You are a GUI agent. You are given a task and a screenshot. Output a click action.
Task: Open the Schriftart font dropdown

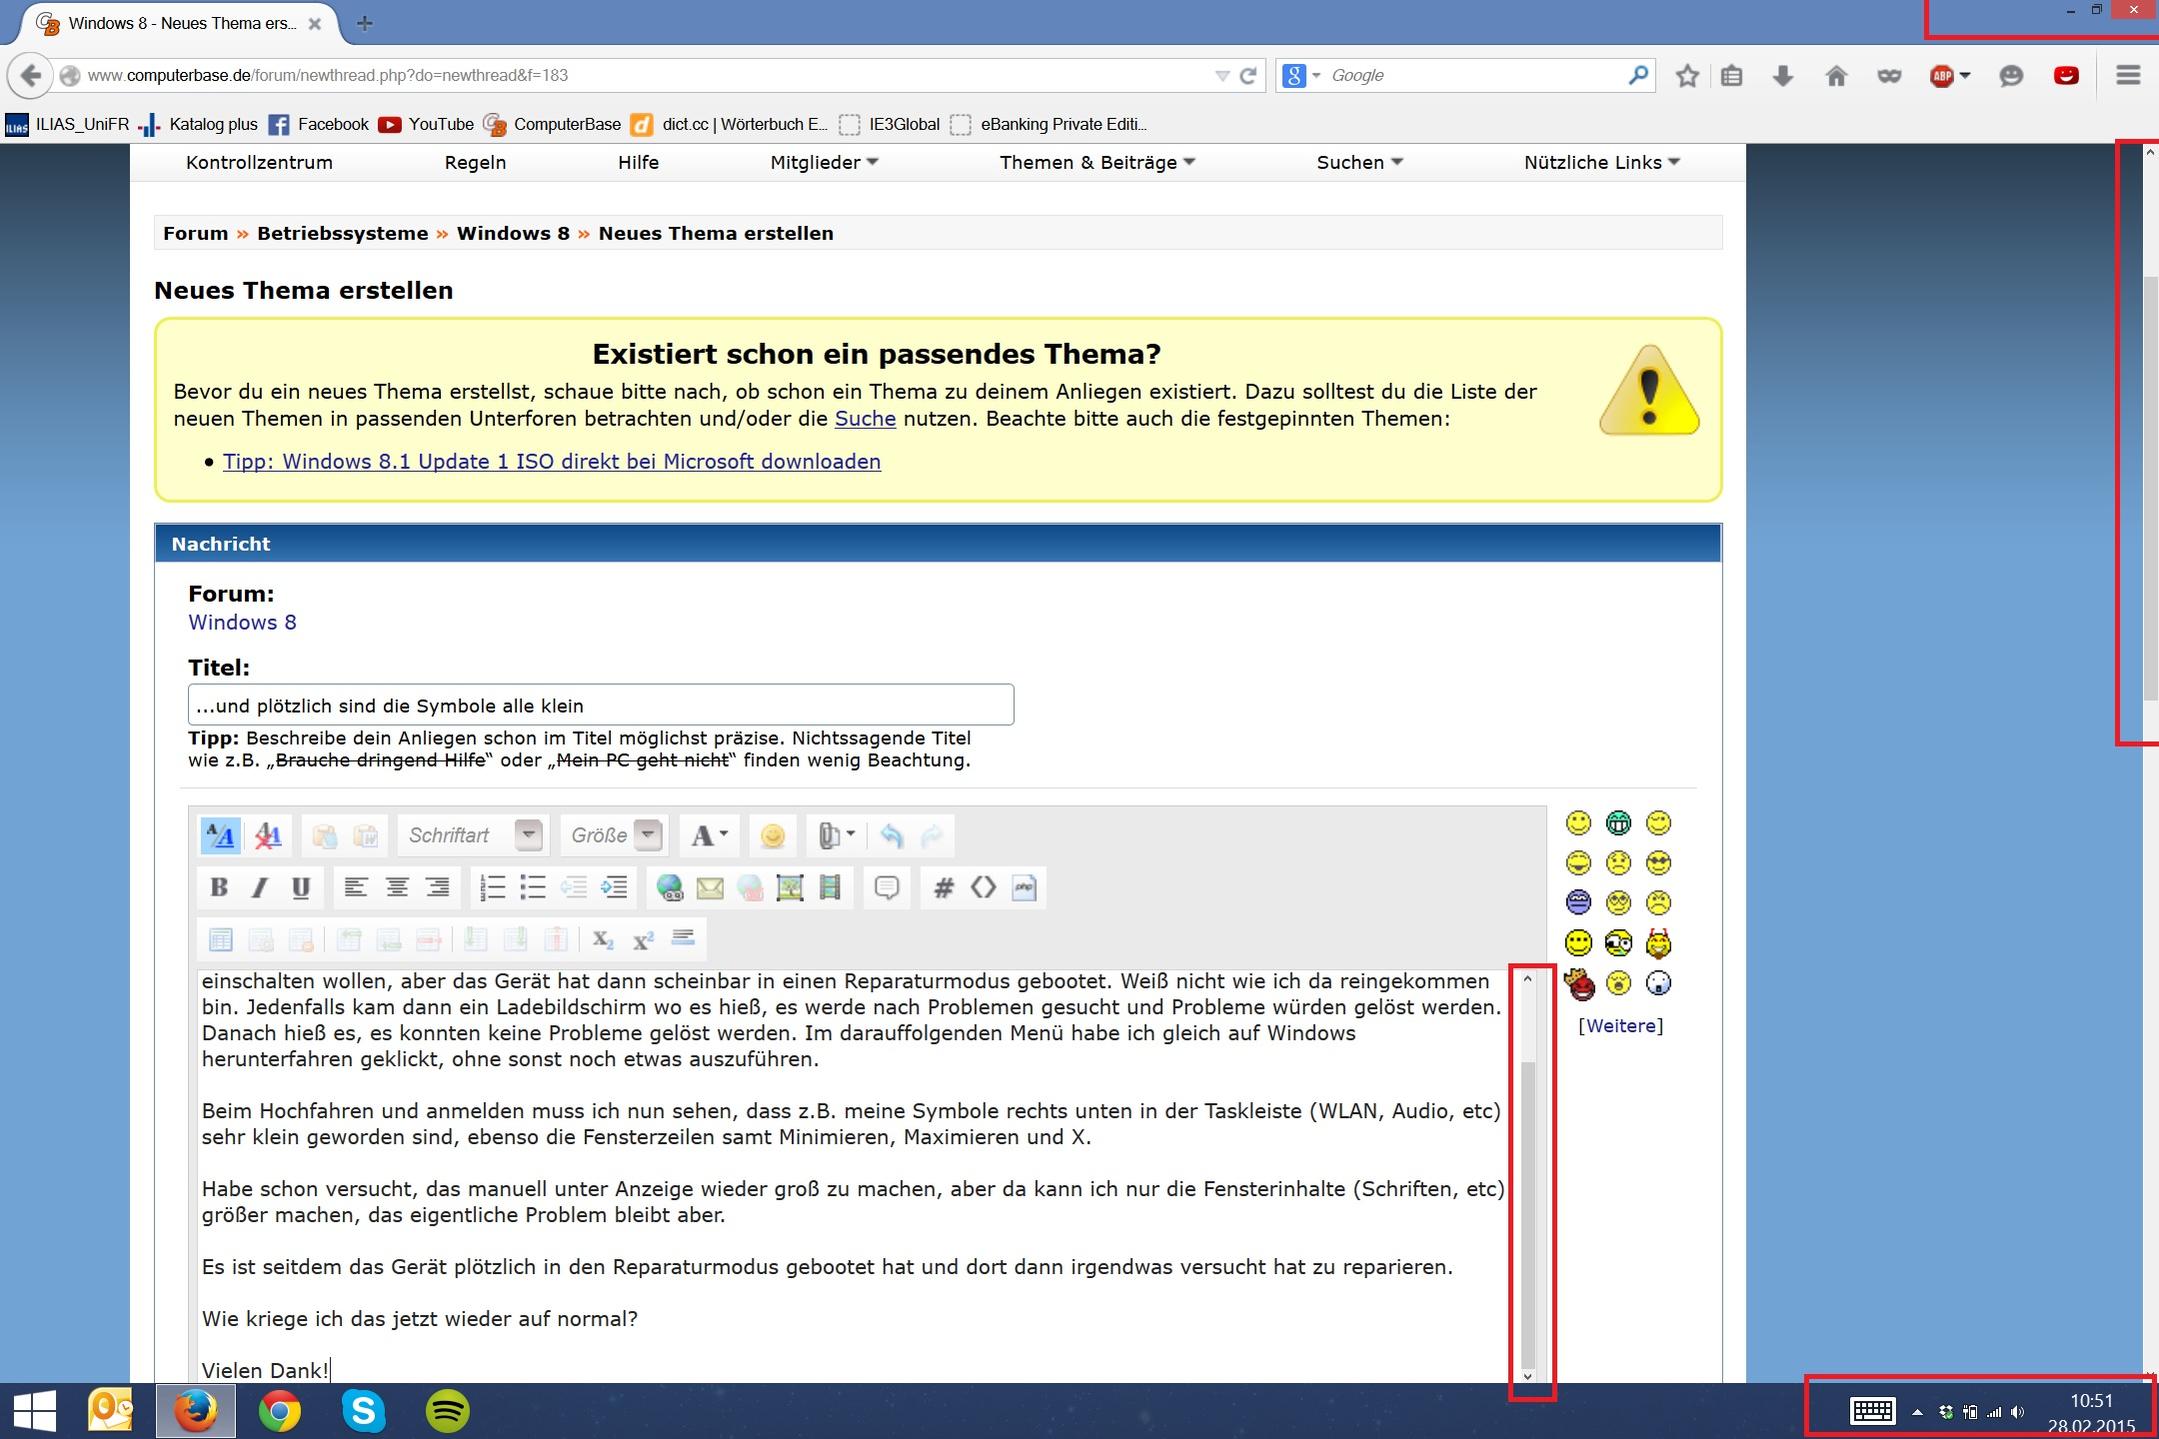tap(528, 835)
